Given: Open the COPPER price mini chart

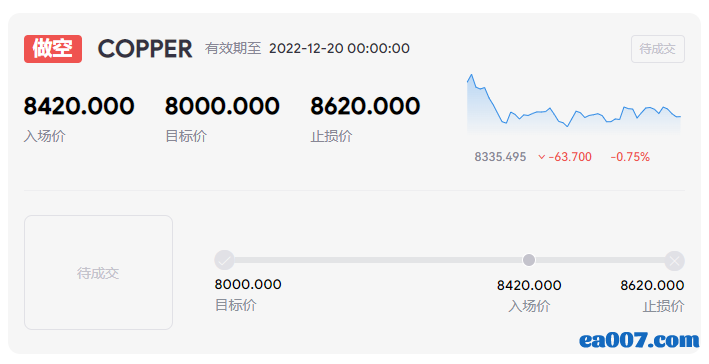Looking at the screenshot, I should (574, 105).
